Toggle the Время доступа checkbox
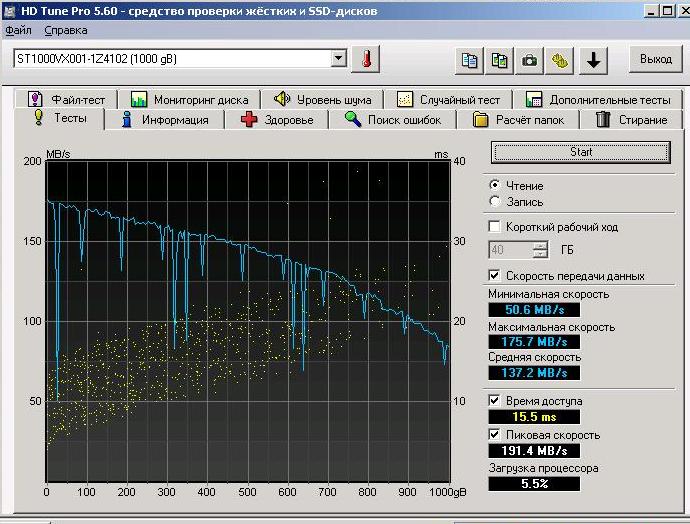Image resolution: width=690 pixels, height=524 pixels. tap(495, 400)
